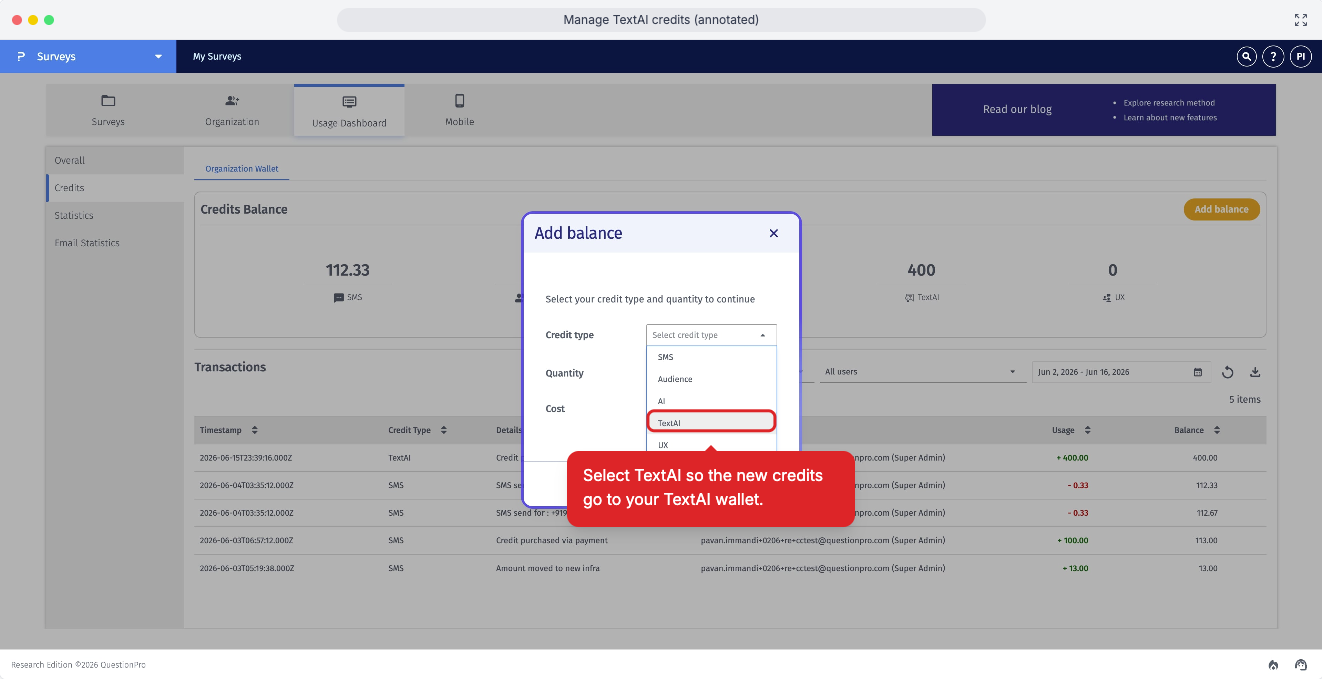Click the flame icon in footer
This screenshot has height=679, width=1322.
(1273, 664)
